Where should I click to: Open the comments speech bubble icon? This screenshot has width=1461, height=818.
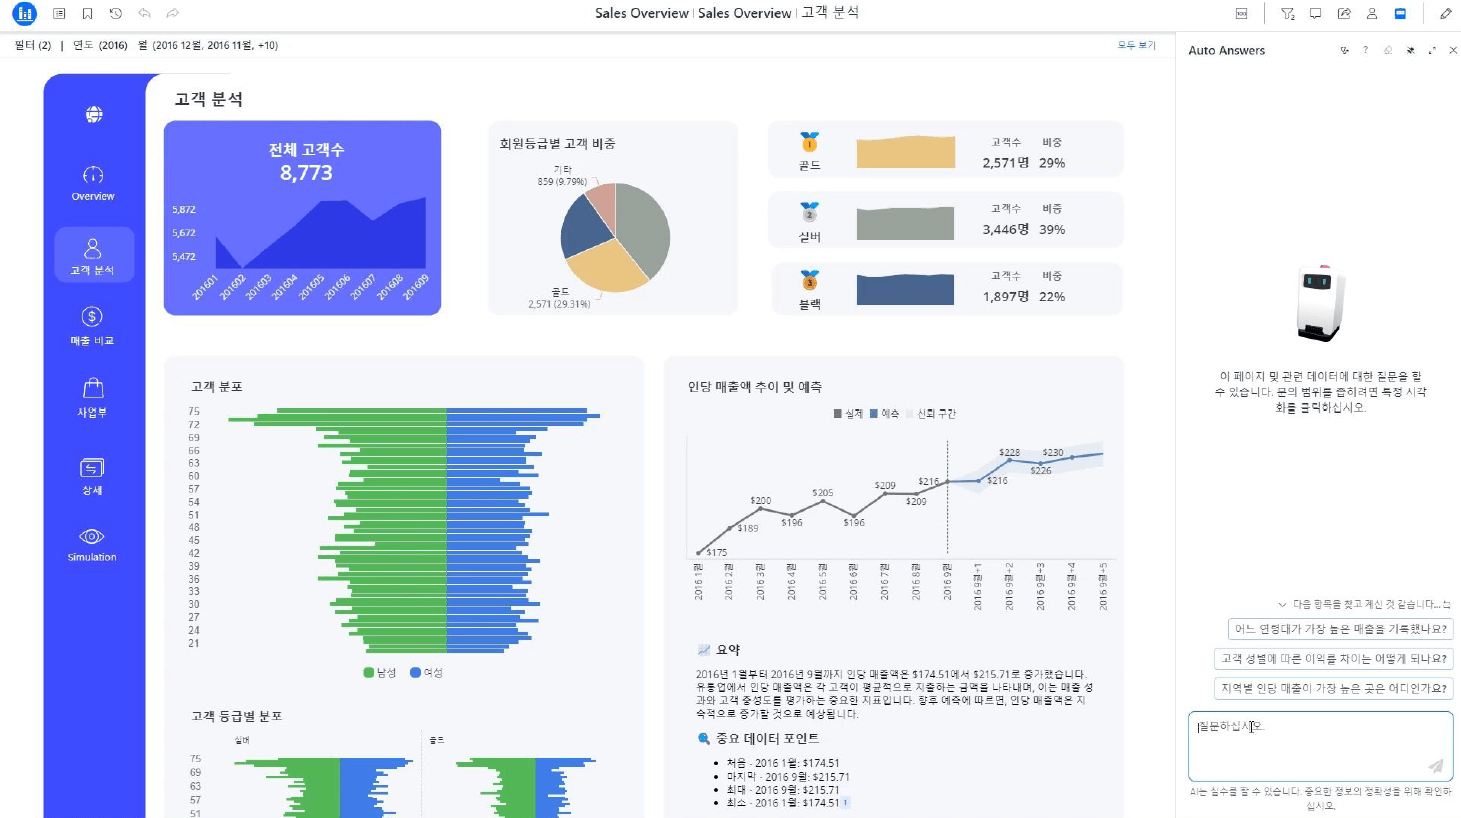[1315, 14]
